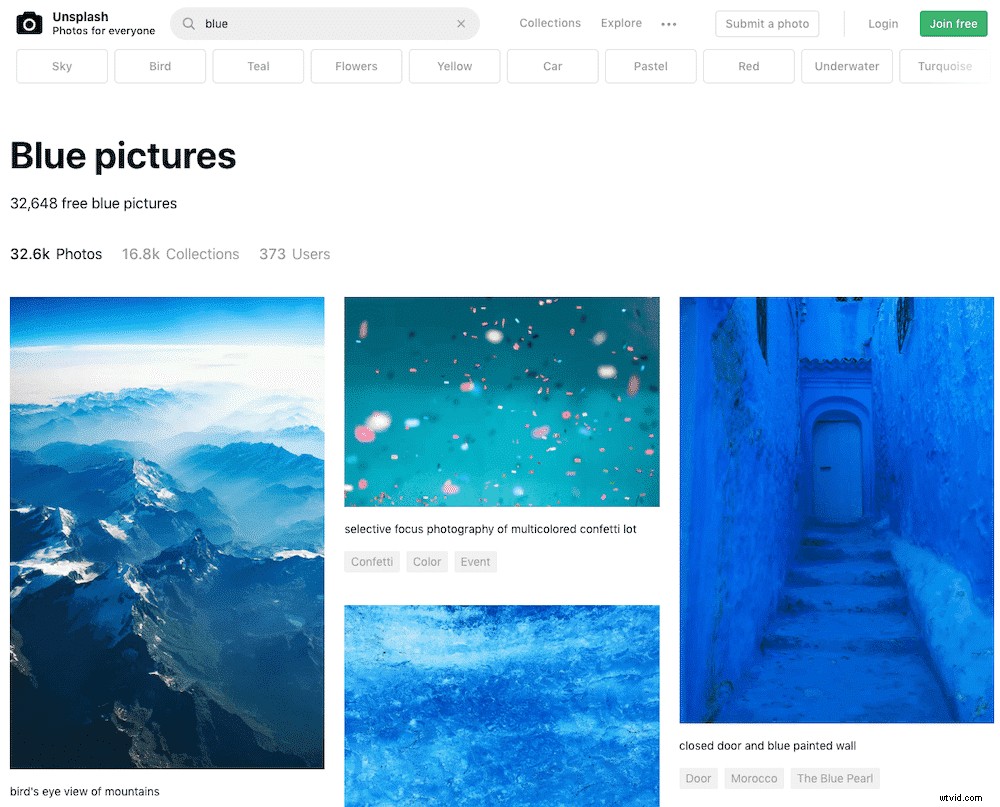The height and width of the screenshot is (807, 1000).
Task: Open the Collections navigation link
Action: 549,23
